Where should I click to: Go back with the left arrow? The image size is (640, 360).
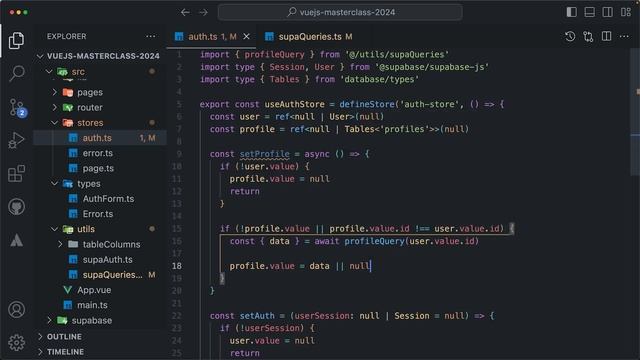click(x=185, y=12)
